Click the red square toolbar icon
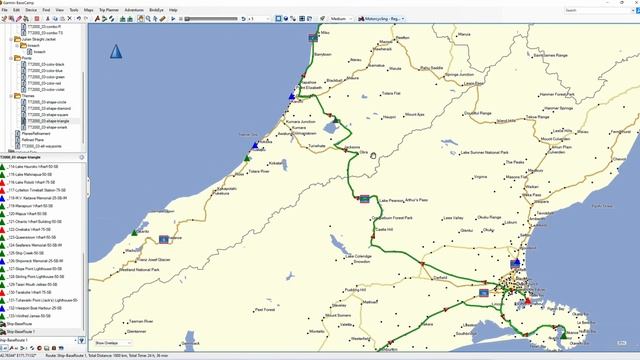 [37, 19]
